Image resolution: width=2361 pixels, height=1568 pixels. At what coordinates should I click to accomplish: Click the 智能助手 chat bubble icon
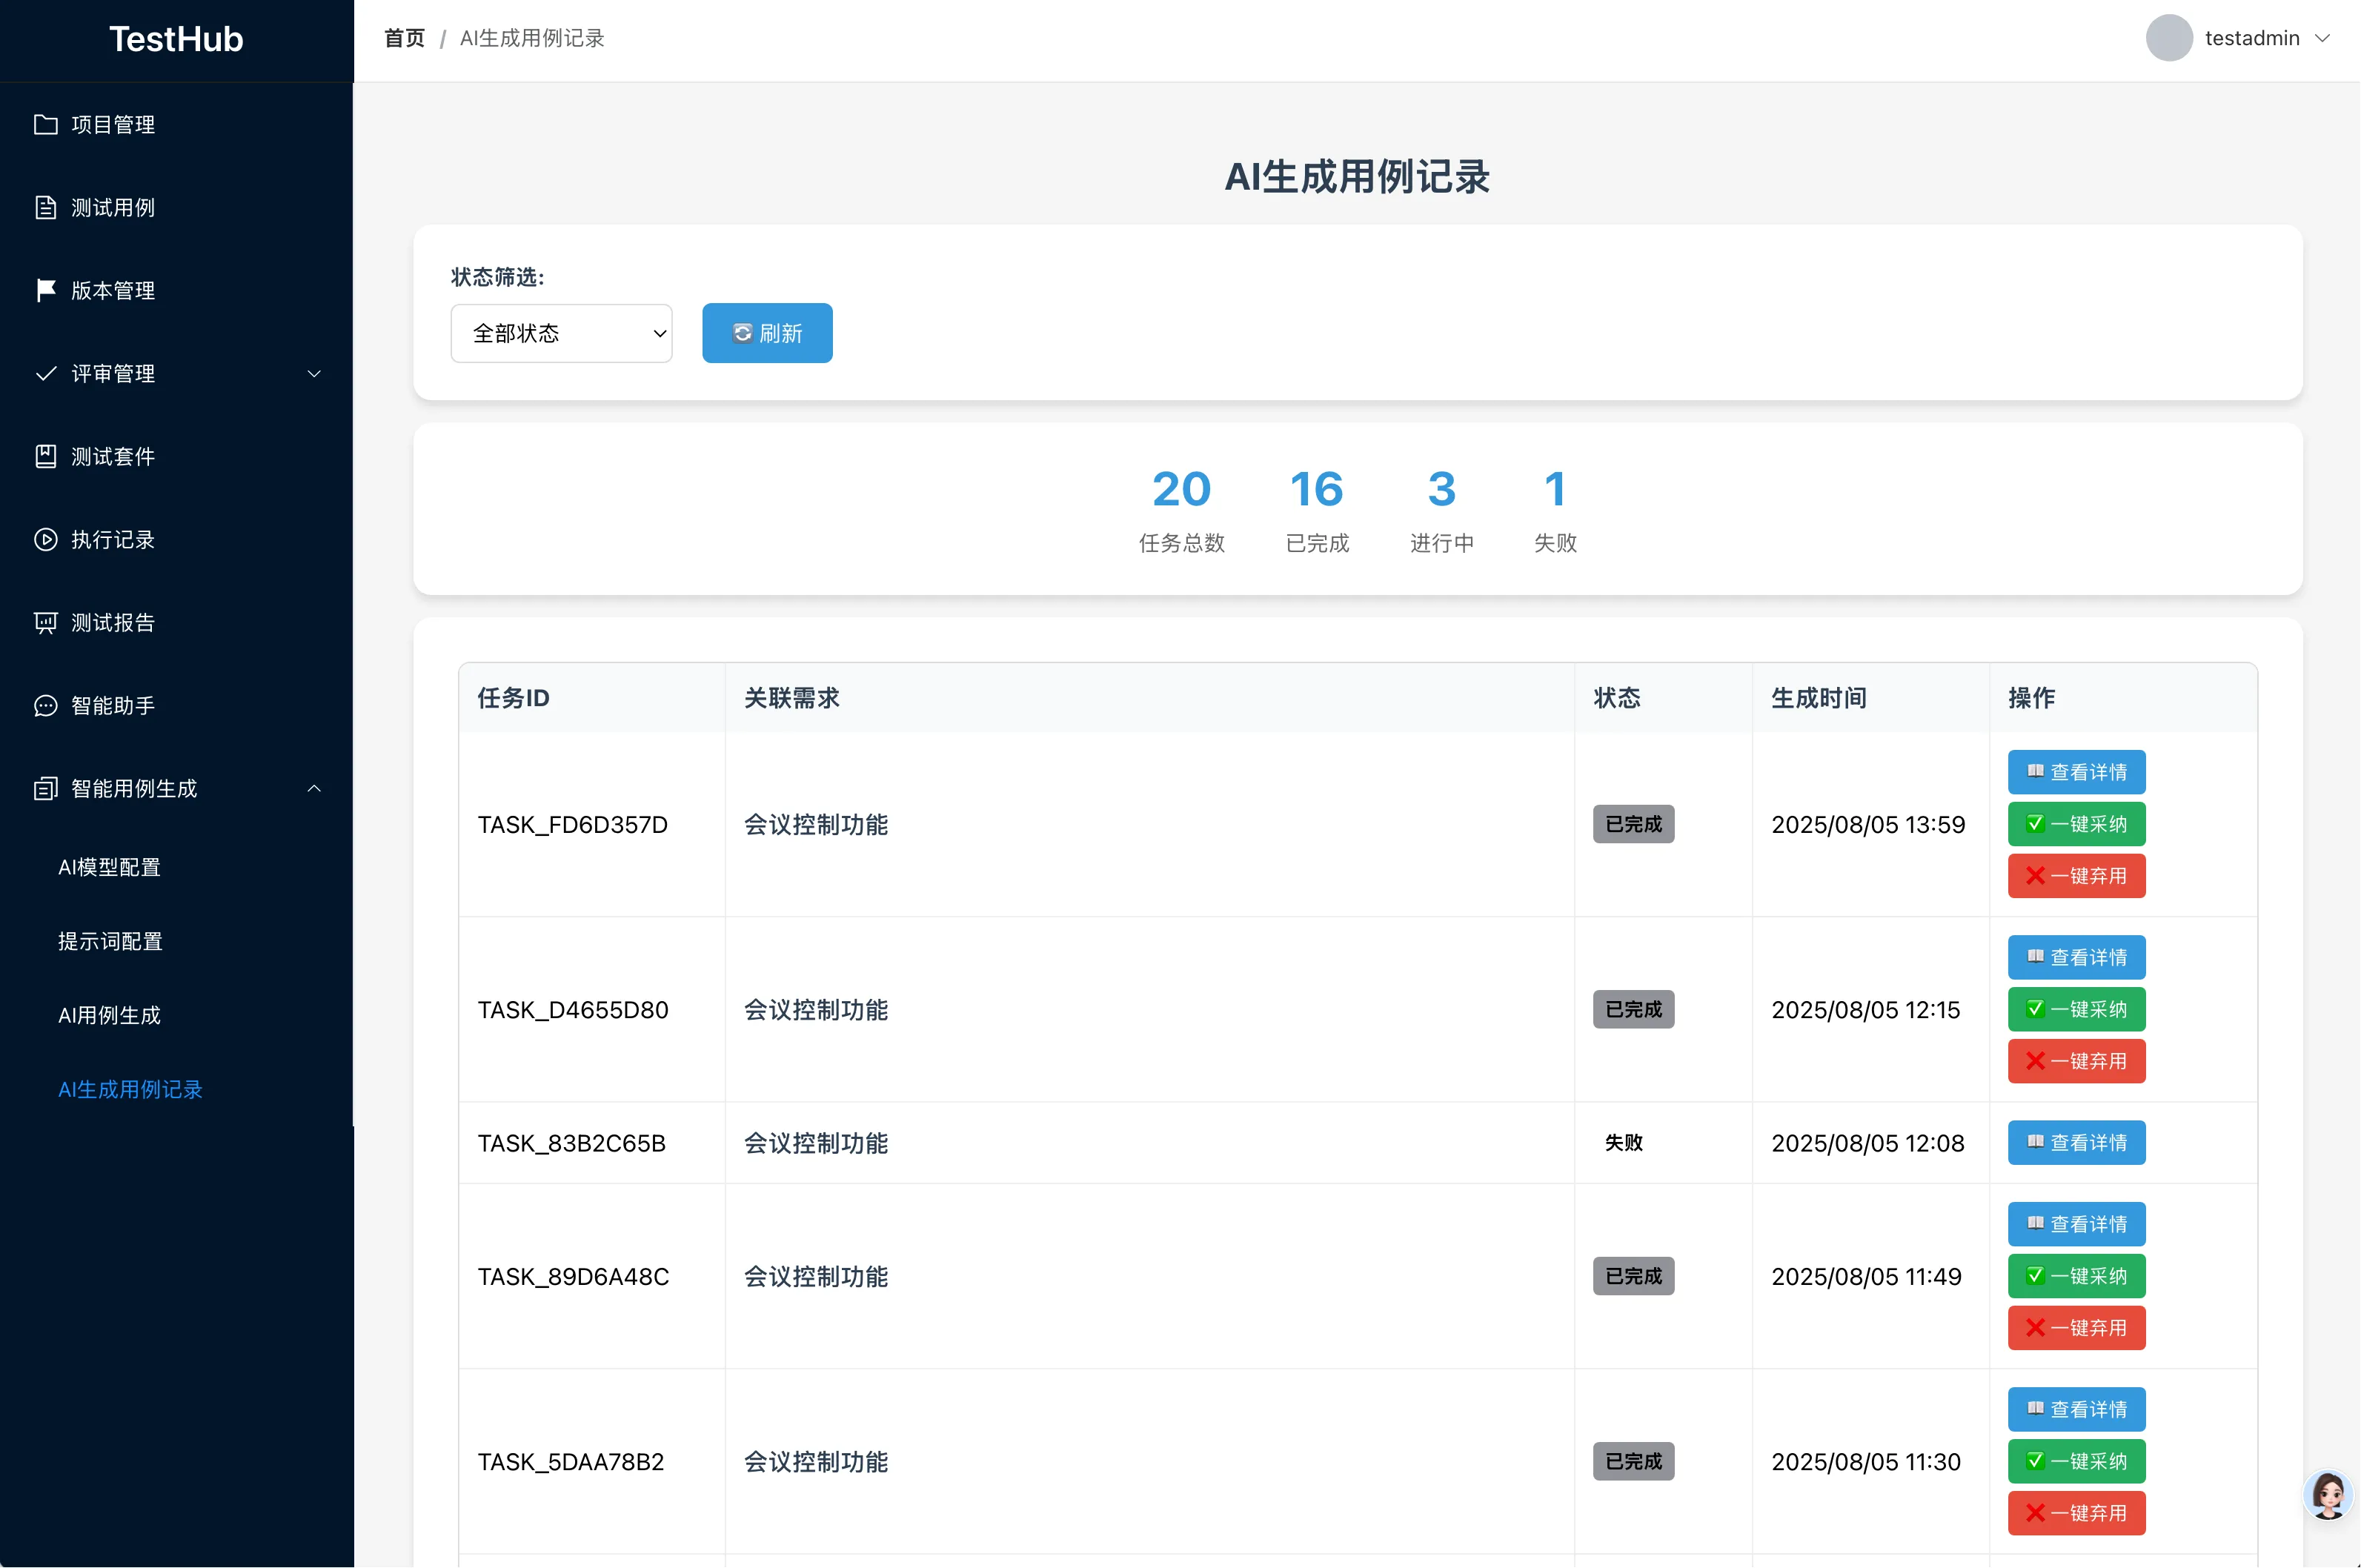(46, 705)
